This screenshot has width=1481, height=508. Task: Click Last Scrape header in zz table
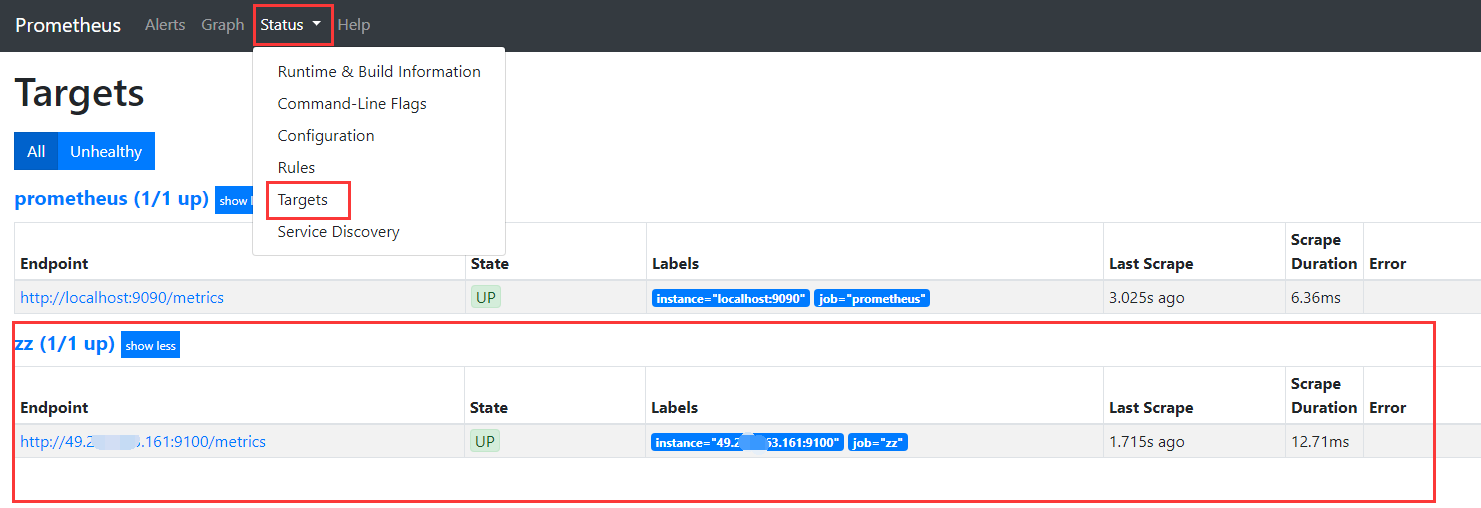pos(1151,408)
